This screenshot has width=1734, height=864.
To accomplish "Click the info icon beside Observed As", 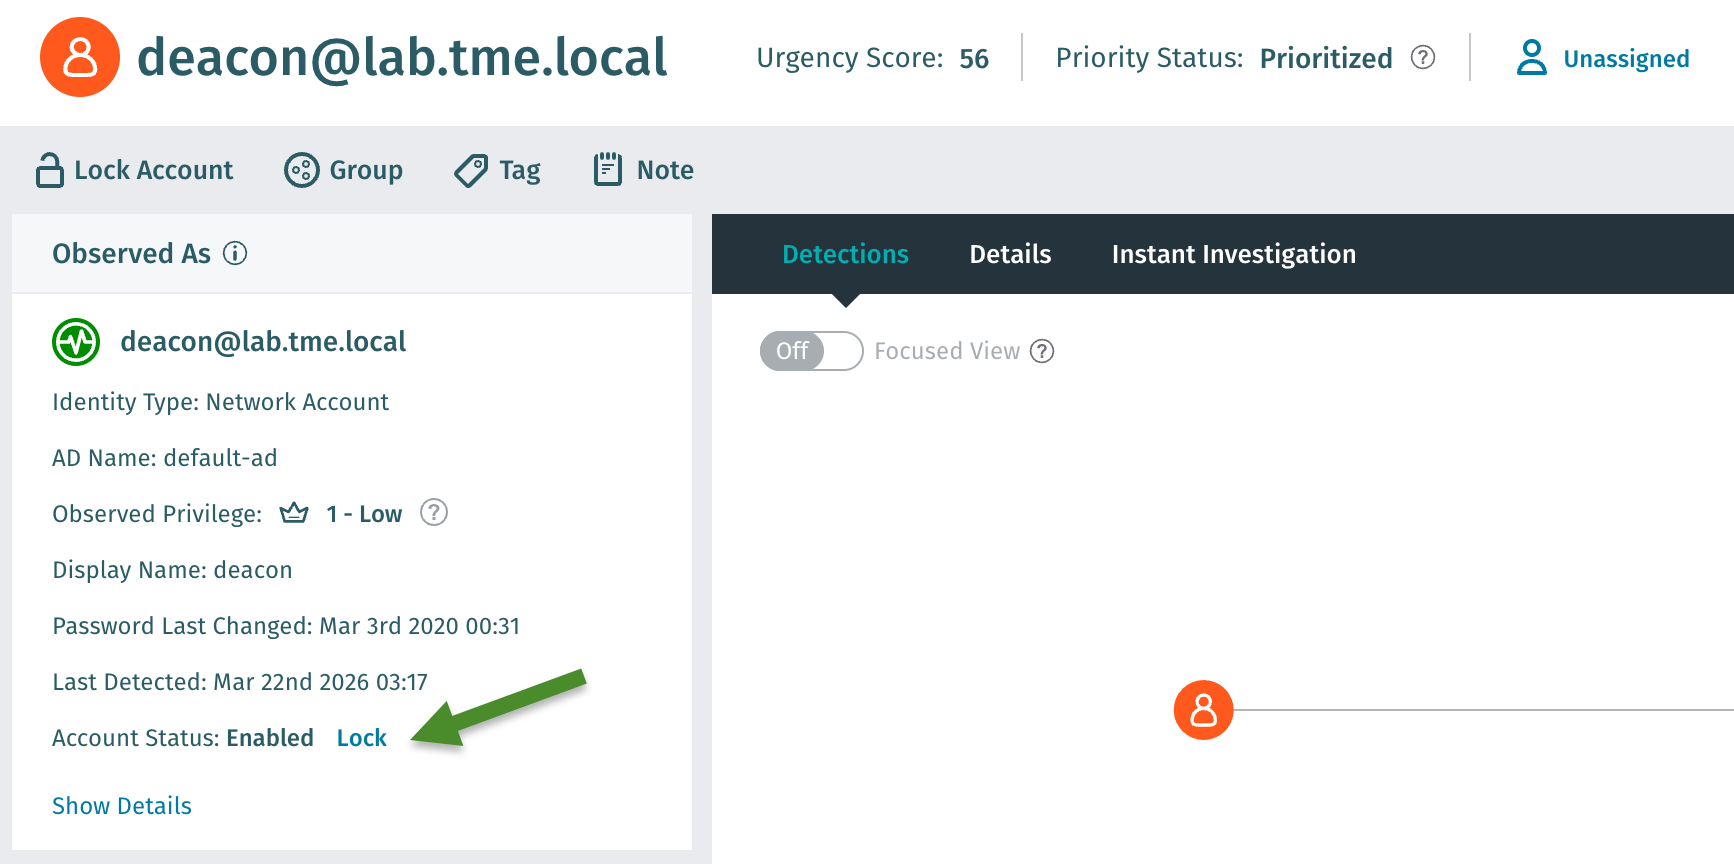I will click(x=235, y=253).
